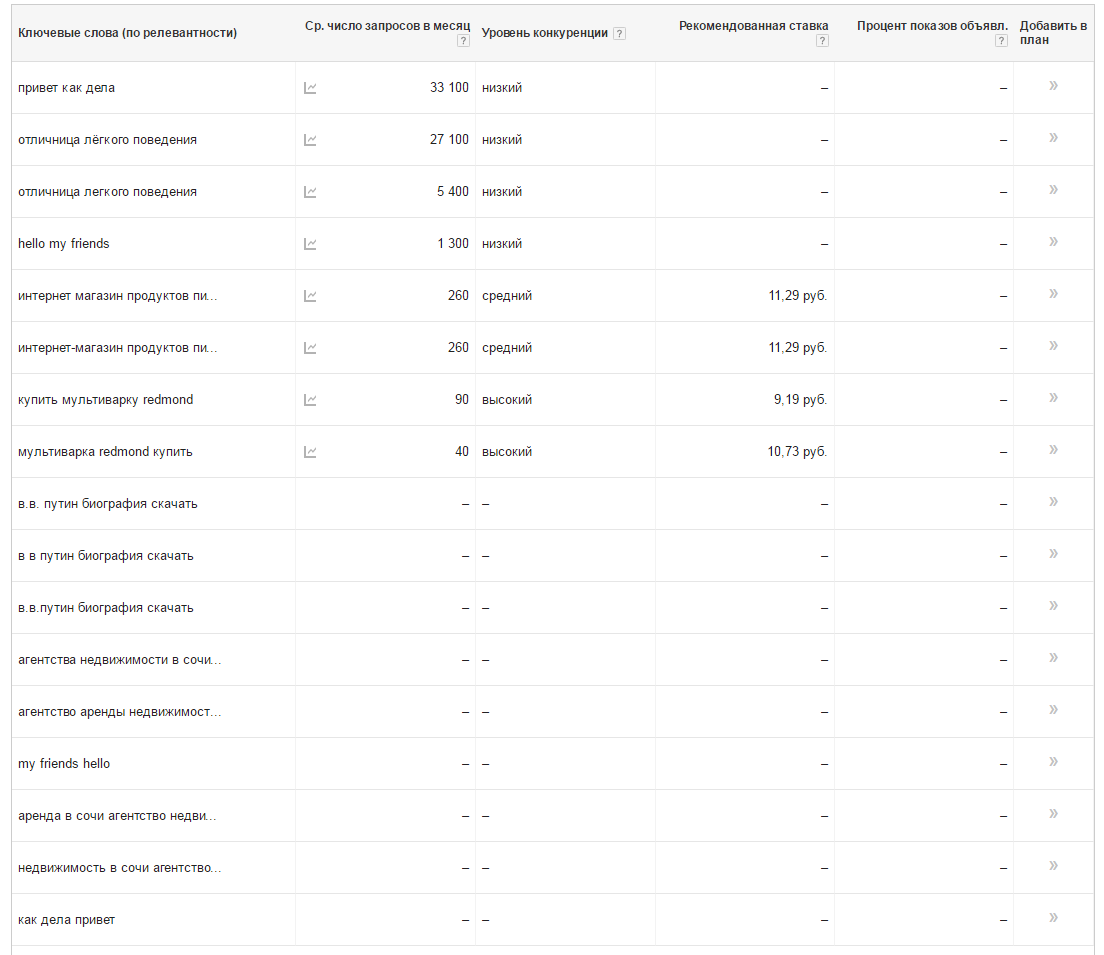This screenshot has height=955, width=1104.
Task: Click chart icon for 'купить мультиварку redmond'
Action: click(310, 400)
